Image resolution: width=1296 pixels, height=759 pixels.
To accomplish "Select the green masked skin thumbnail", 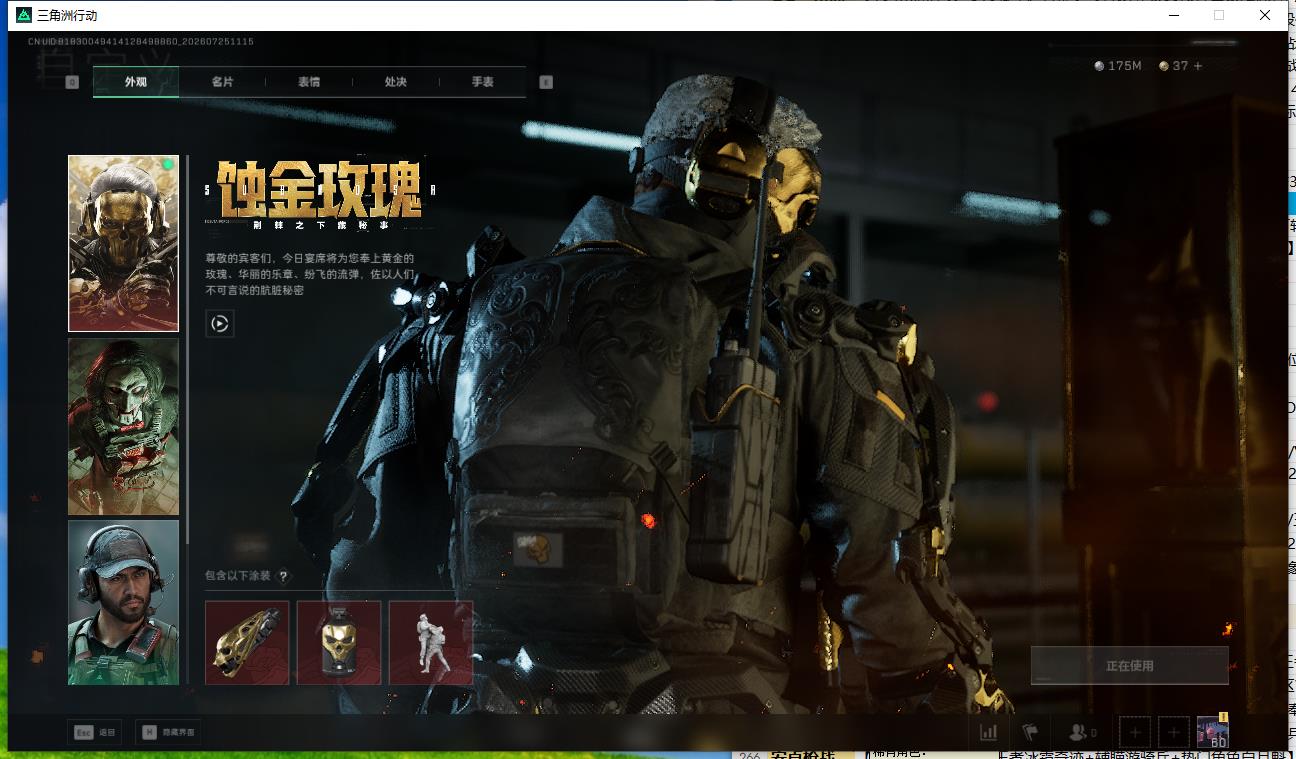I will [123, 426].
